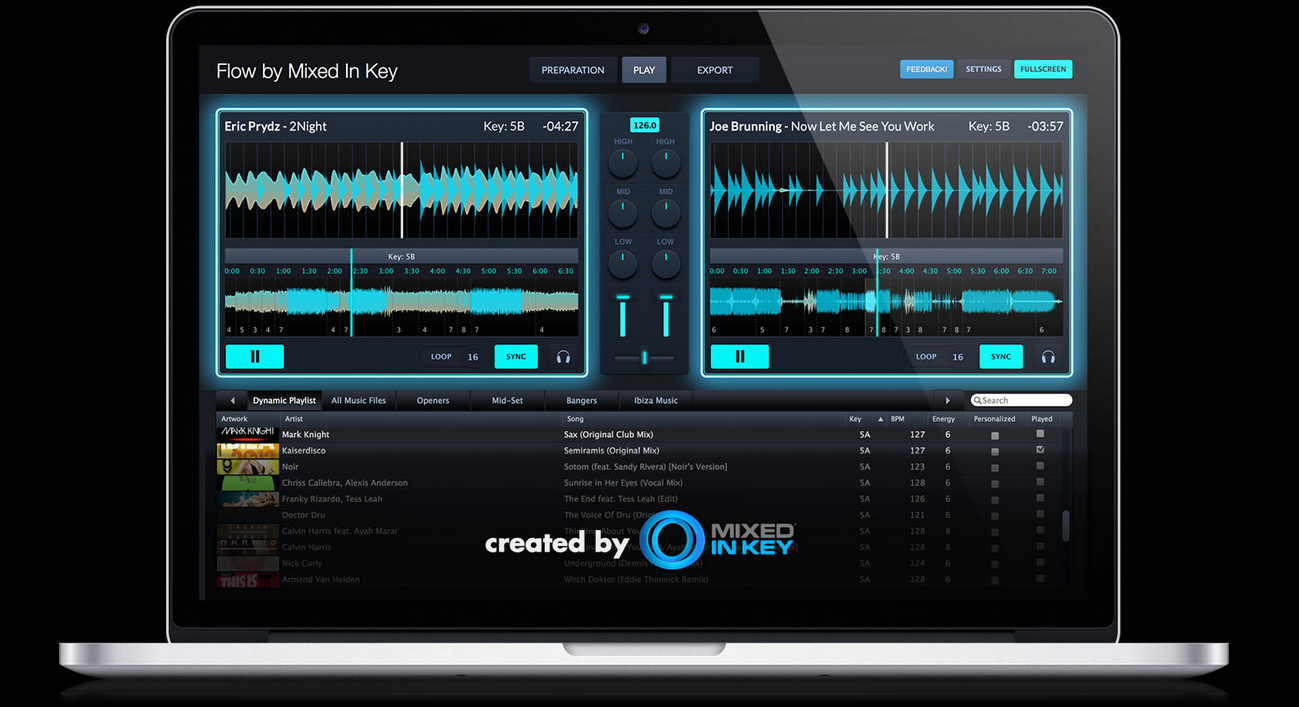The width and height of the screenshot is (1299, 707).
Task: Switch to the PREPARATION tab
Action: [573, 70]
